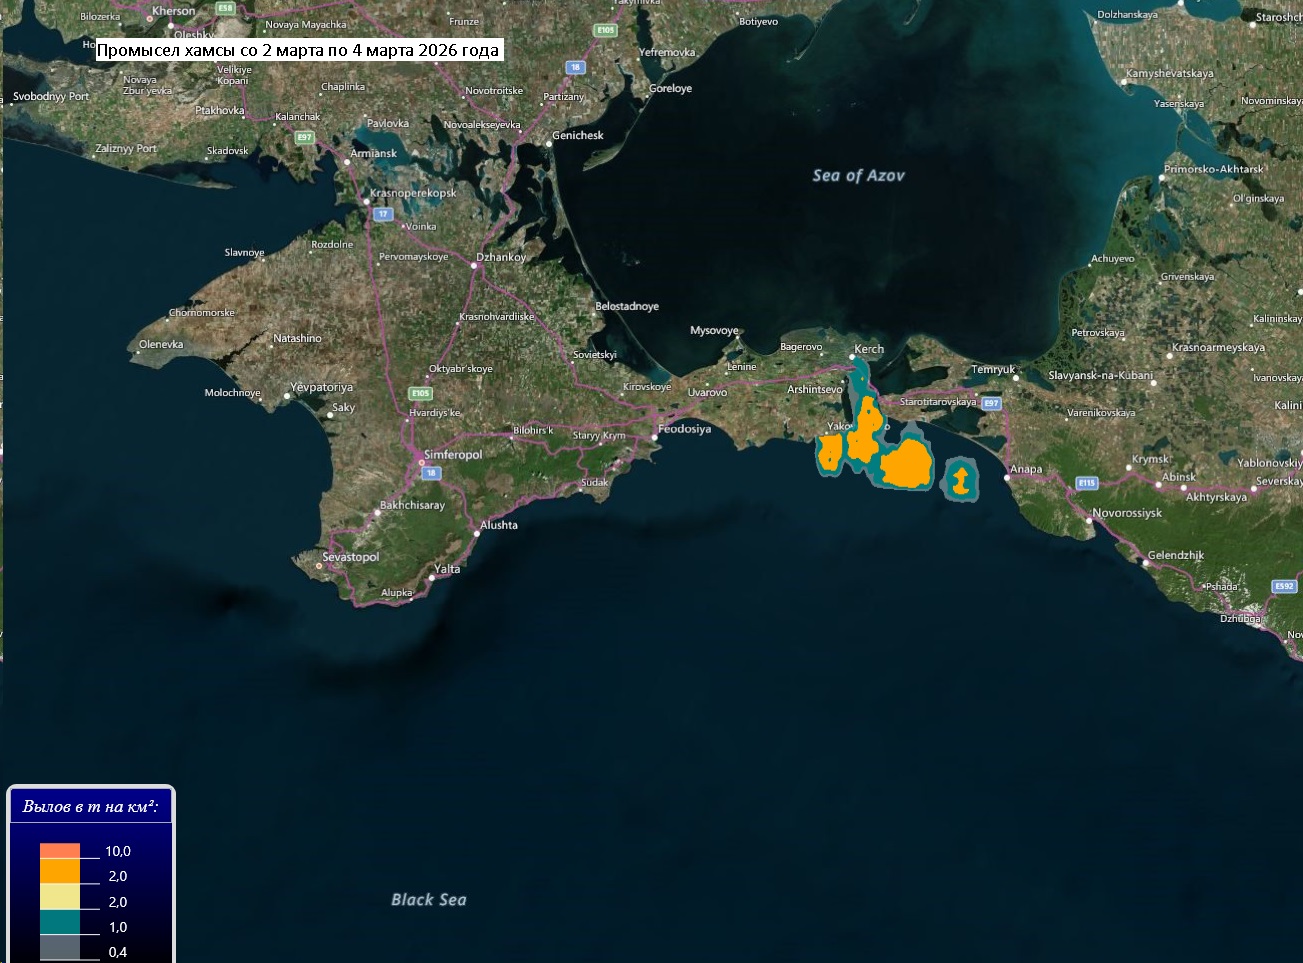The width and height of the screenshot is (1303, 963).
Task: Click the E97 road shield near Starotitarovskaya
Action: 991,403
